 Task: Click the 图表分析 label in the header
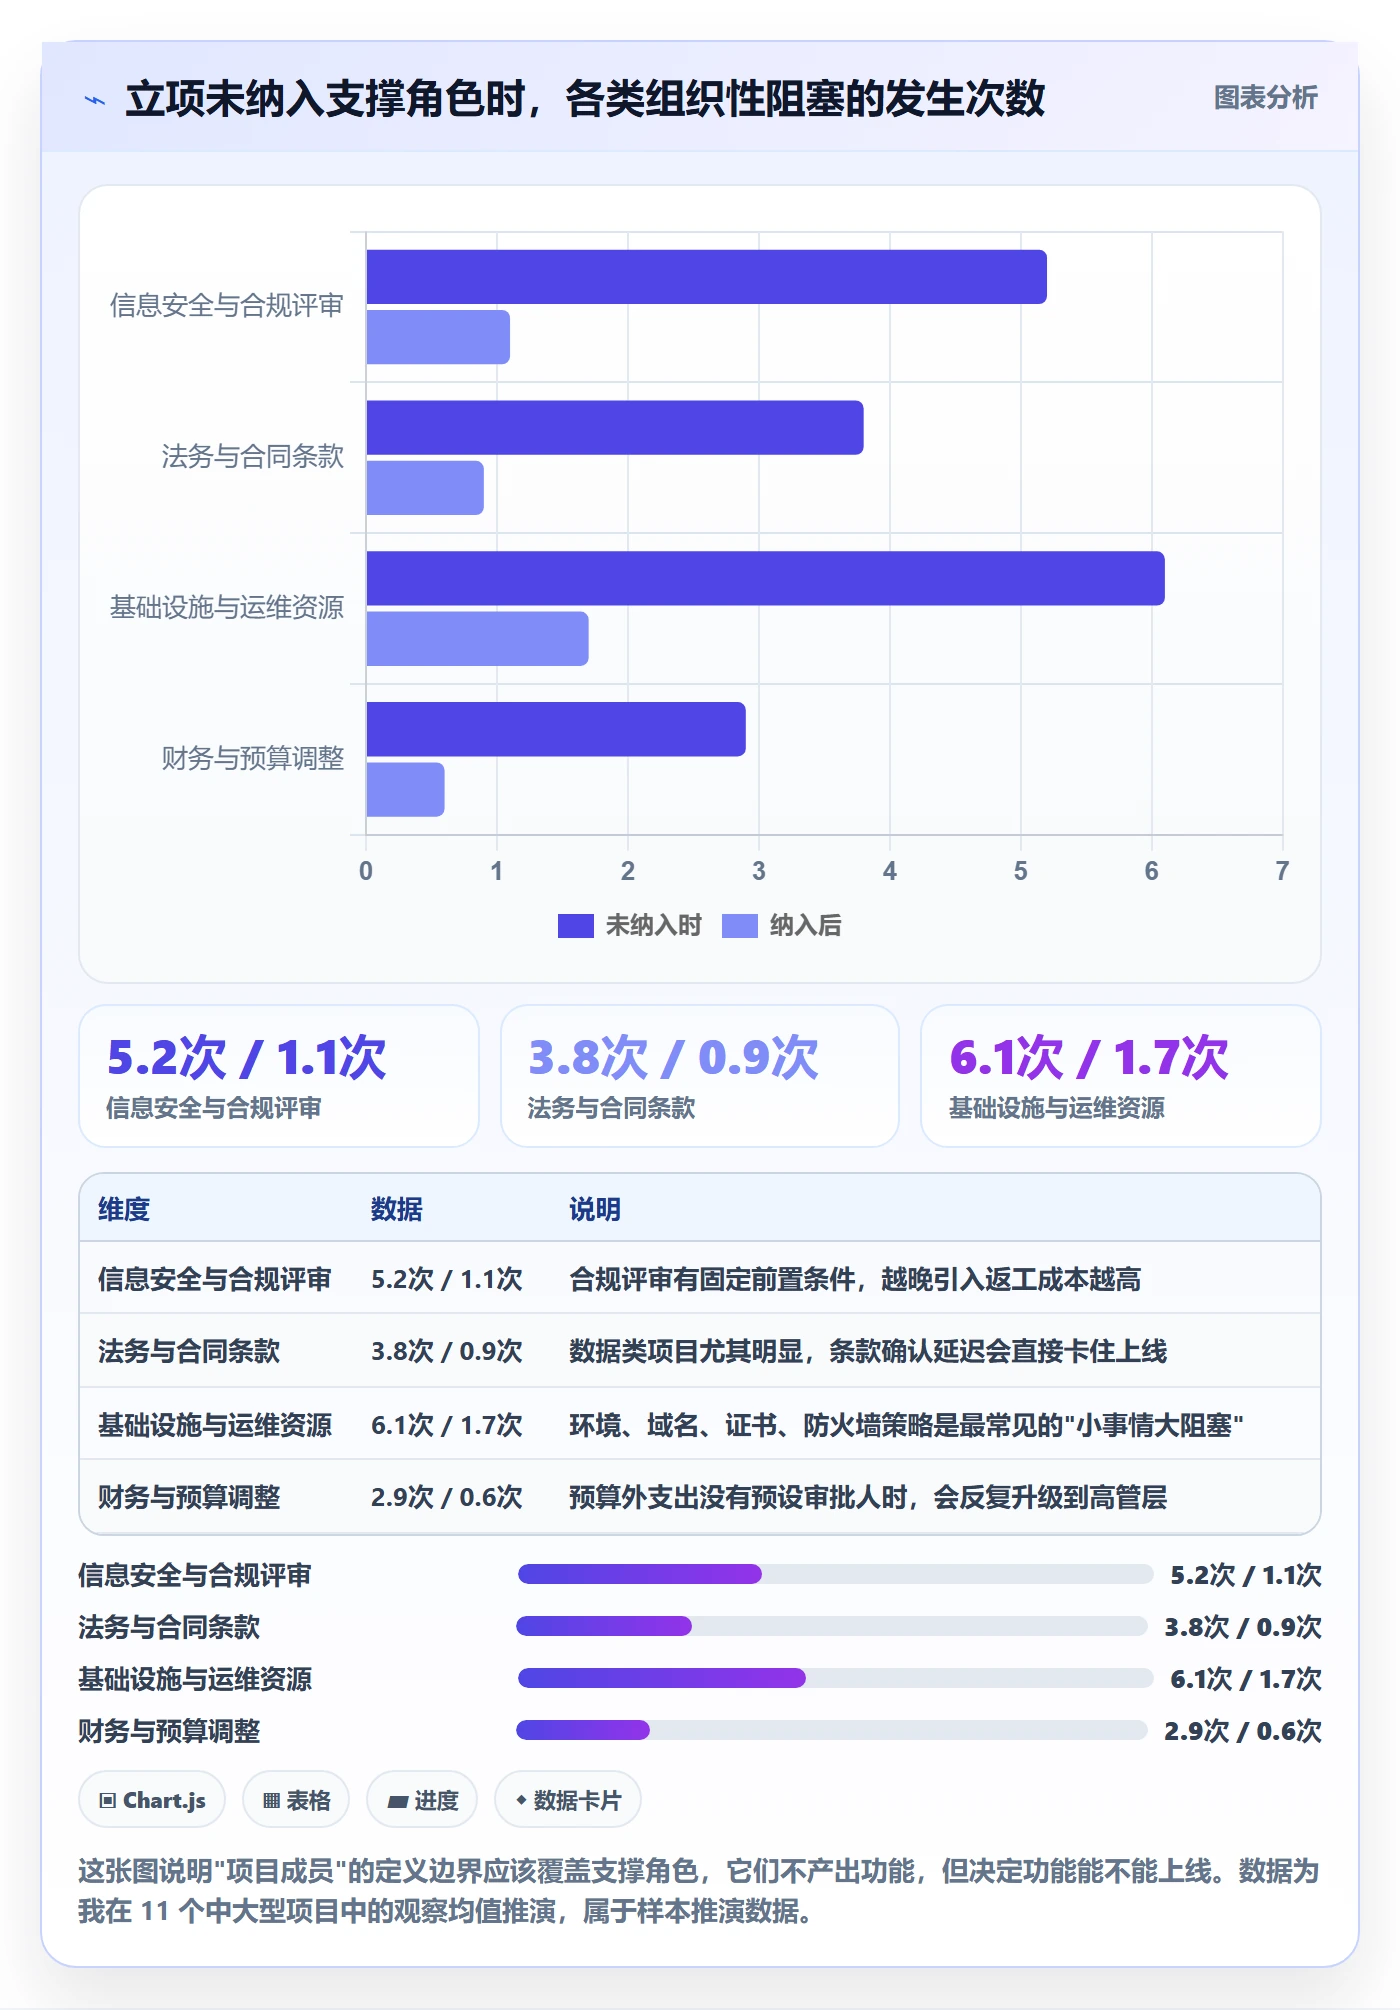pos(1265,98)
